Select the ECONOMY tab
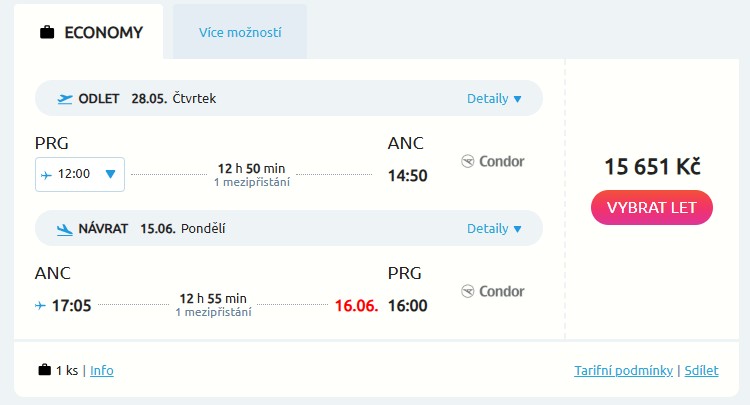Screen dimensions: 750x405 click(89, 32)
